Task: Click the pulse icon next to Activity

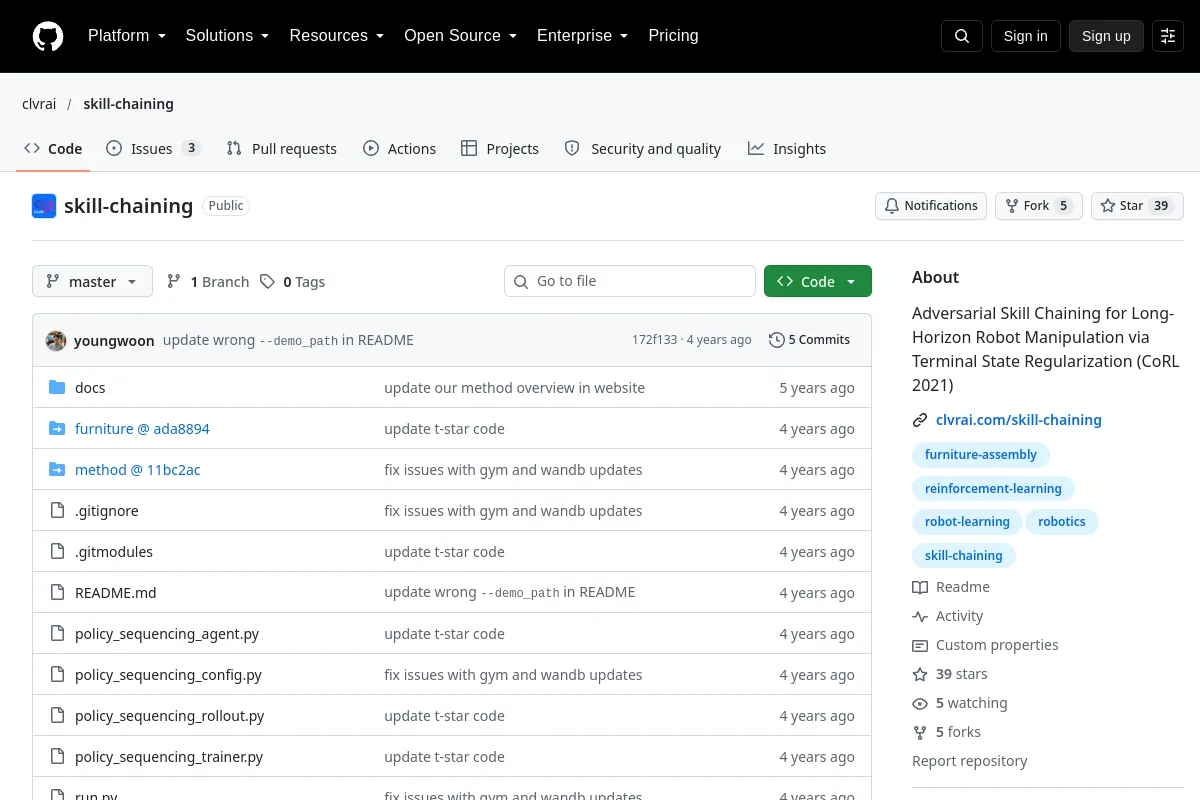Action: tap(920, 616)
